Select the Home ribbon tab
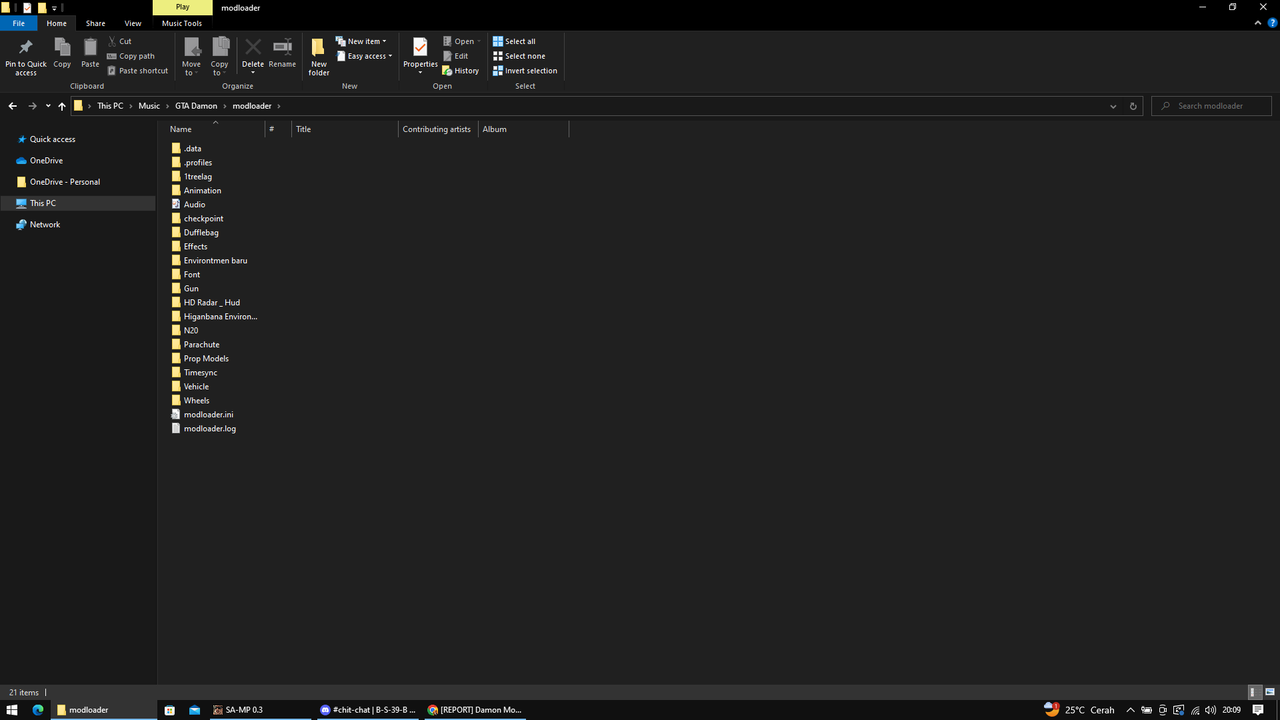Viewport: 1280px width, 720px height. click(x=57, y=23)
